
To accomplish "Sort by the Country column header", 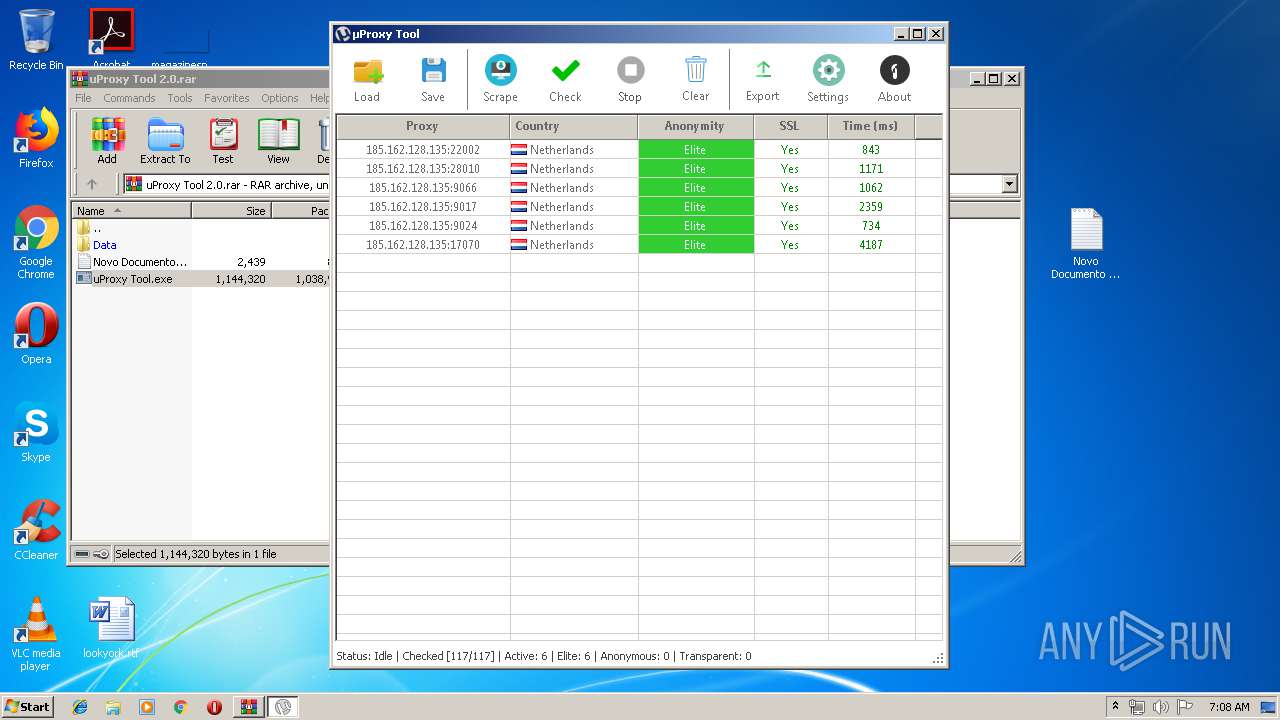I will click(574, 126).
